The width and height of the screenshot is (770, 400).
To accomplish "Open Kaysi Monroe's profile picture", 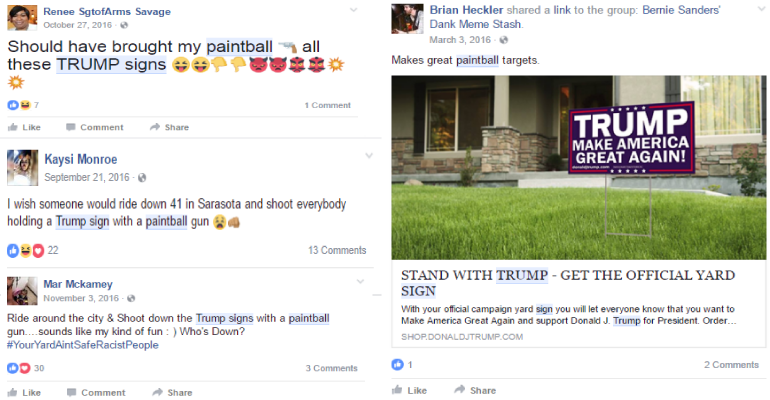I will pyautogui.click(x=22, y=168).
